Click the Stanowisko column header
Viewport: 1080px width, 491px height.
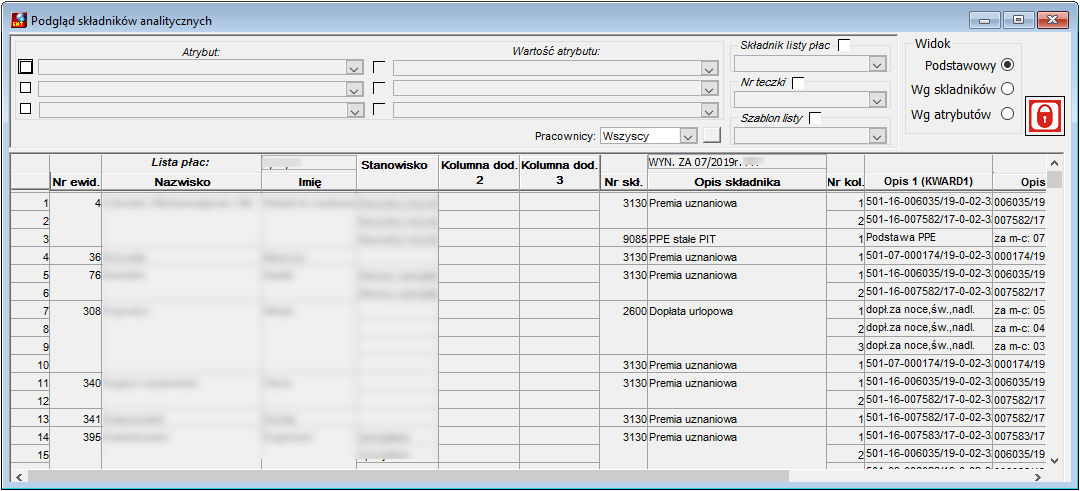tap(397, 165)
